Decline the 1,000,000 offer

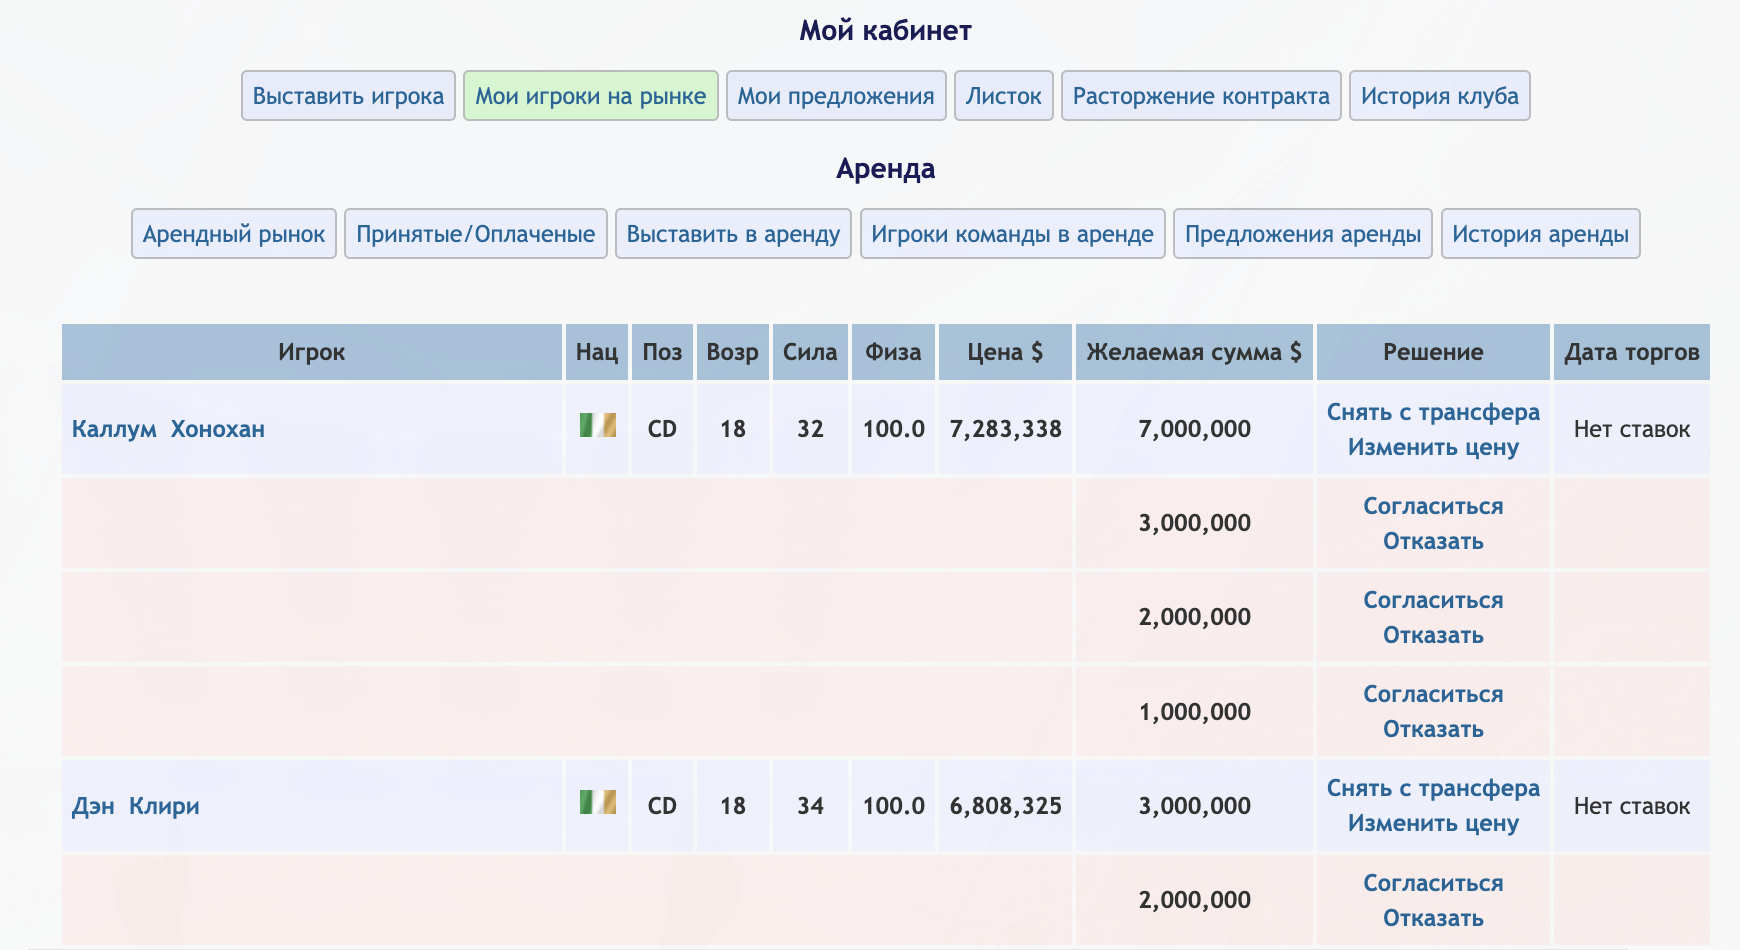coord(1433,729)
